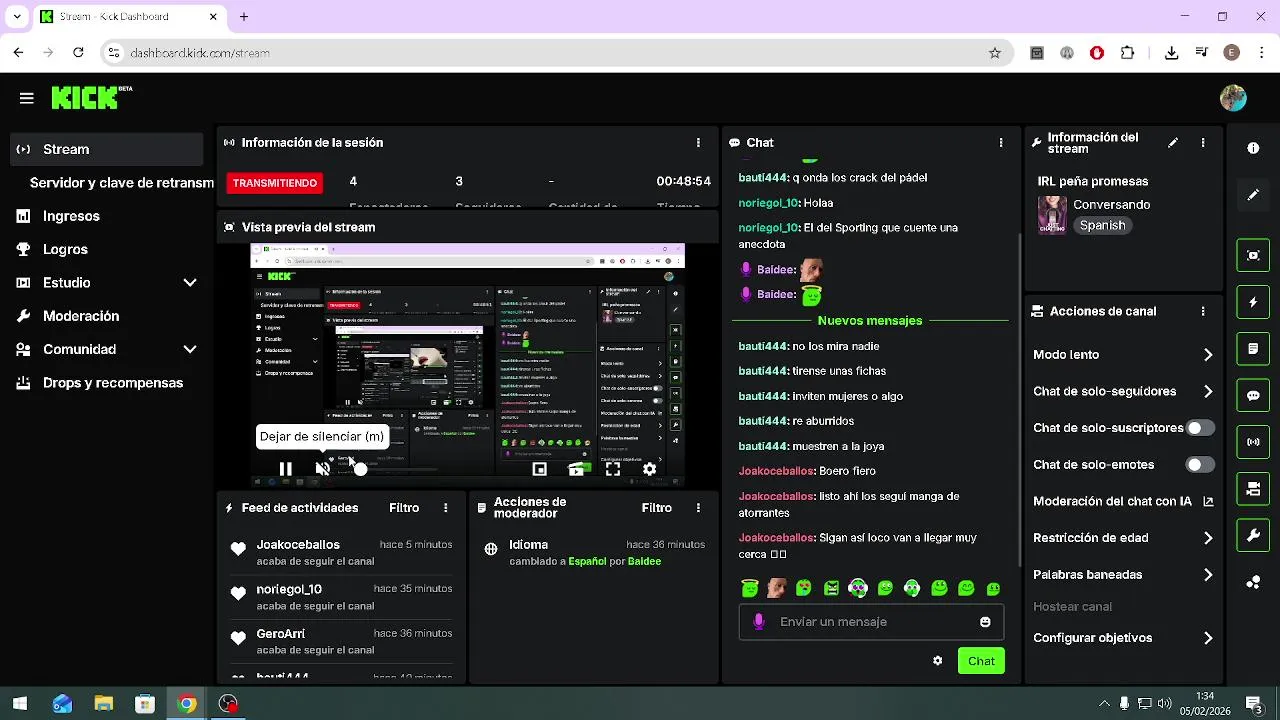
Task: Open Windows Start menu
Action: pyautogui.click(x=20, y=704)
